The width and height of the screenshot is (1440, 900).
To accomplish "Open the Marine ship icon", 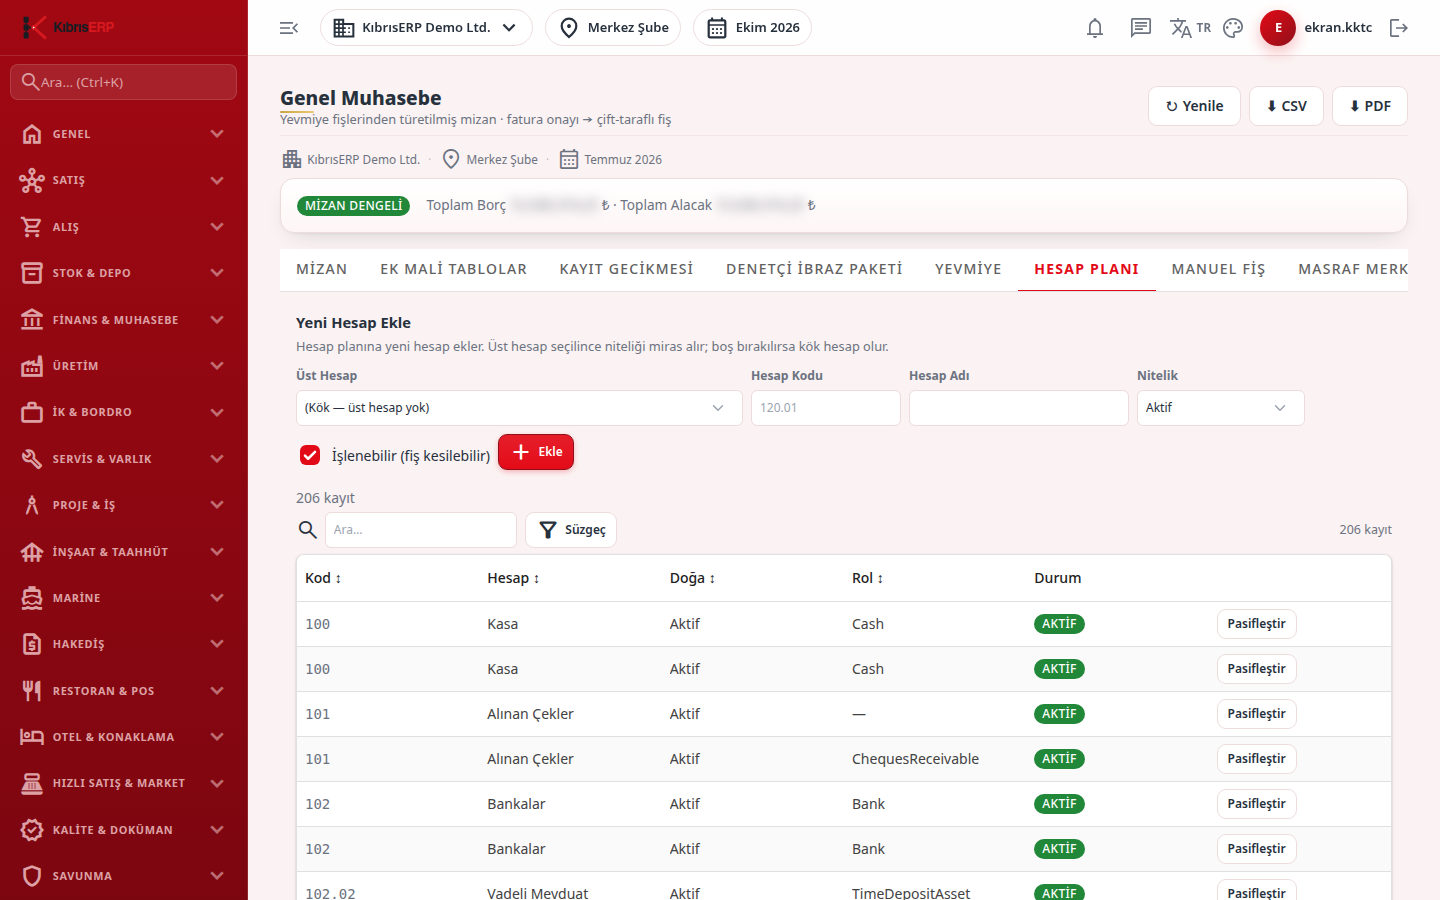I will 32,598.
